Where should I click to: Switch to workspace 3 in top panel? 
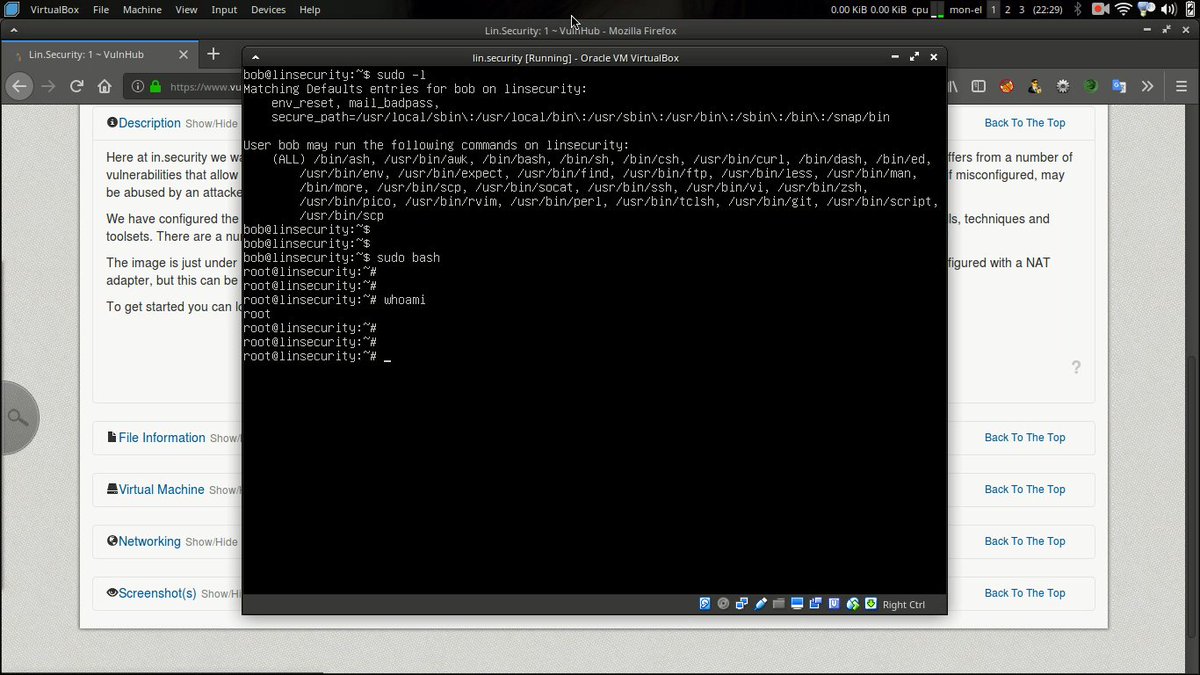pyautogui.click(x=1021, y=9)
